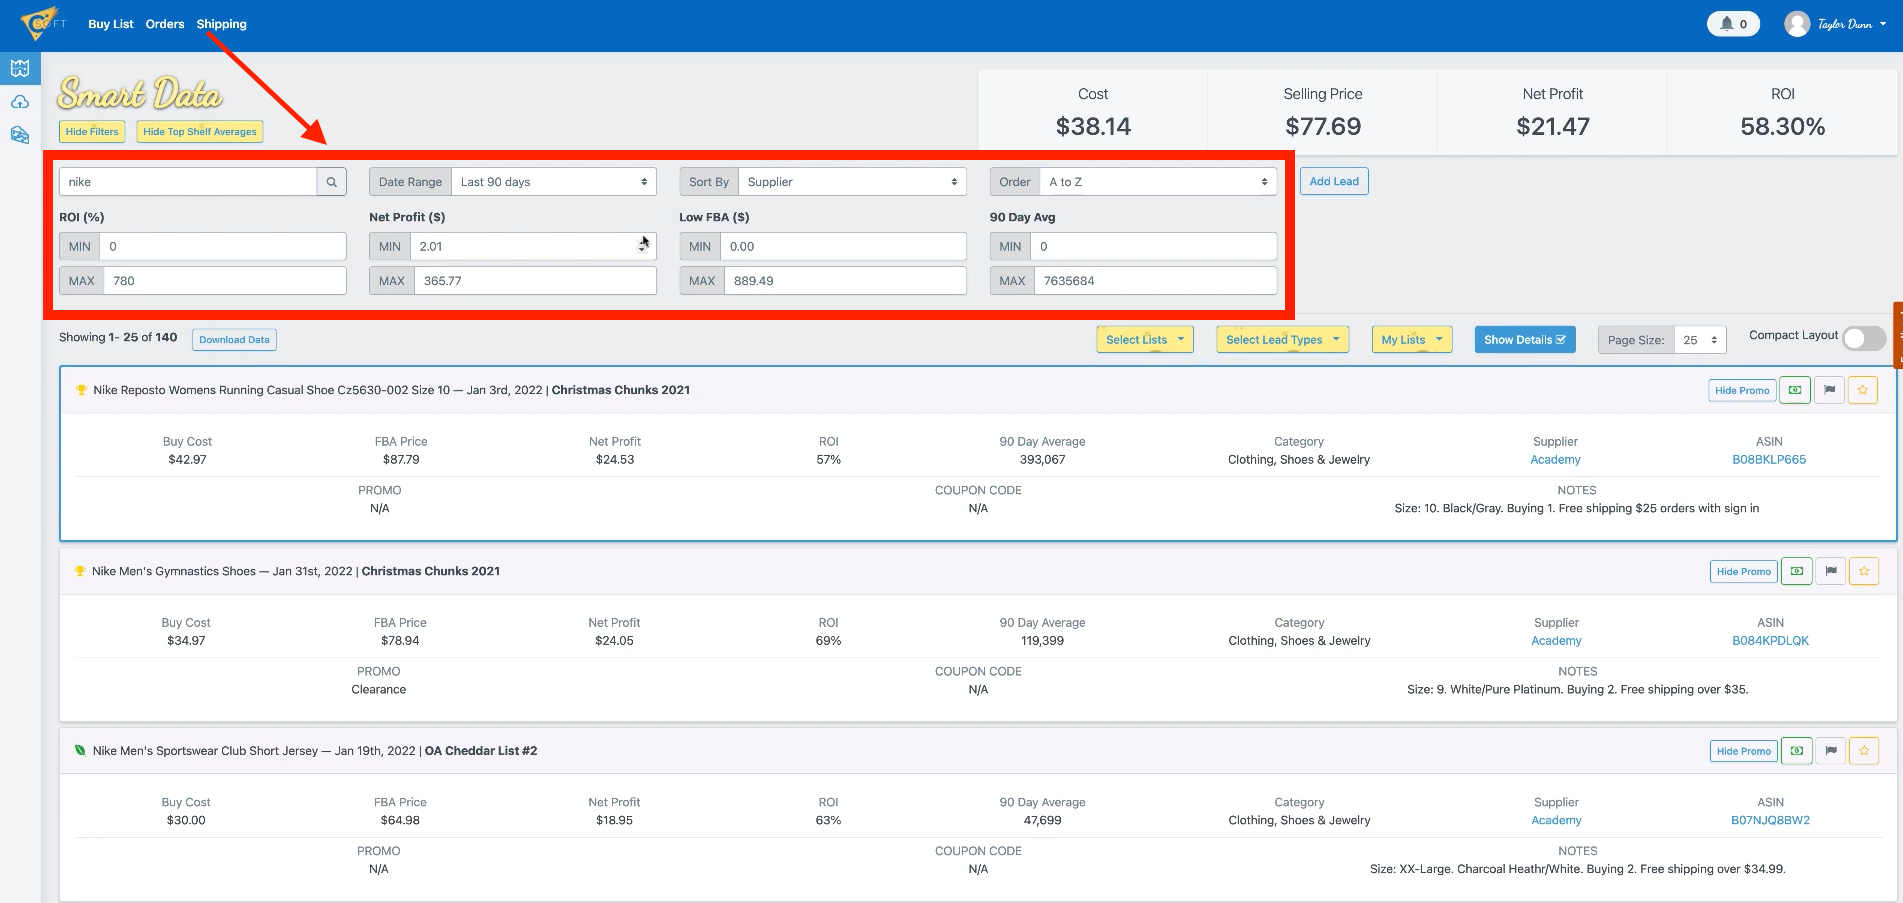Star the Sportswear Club Short Jersey lead
The image size is (1903, 903).
pos(1864,751)
